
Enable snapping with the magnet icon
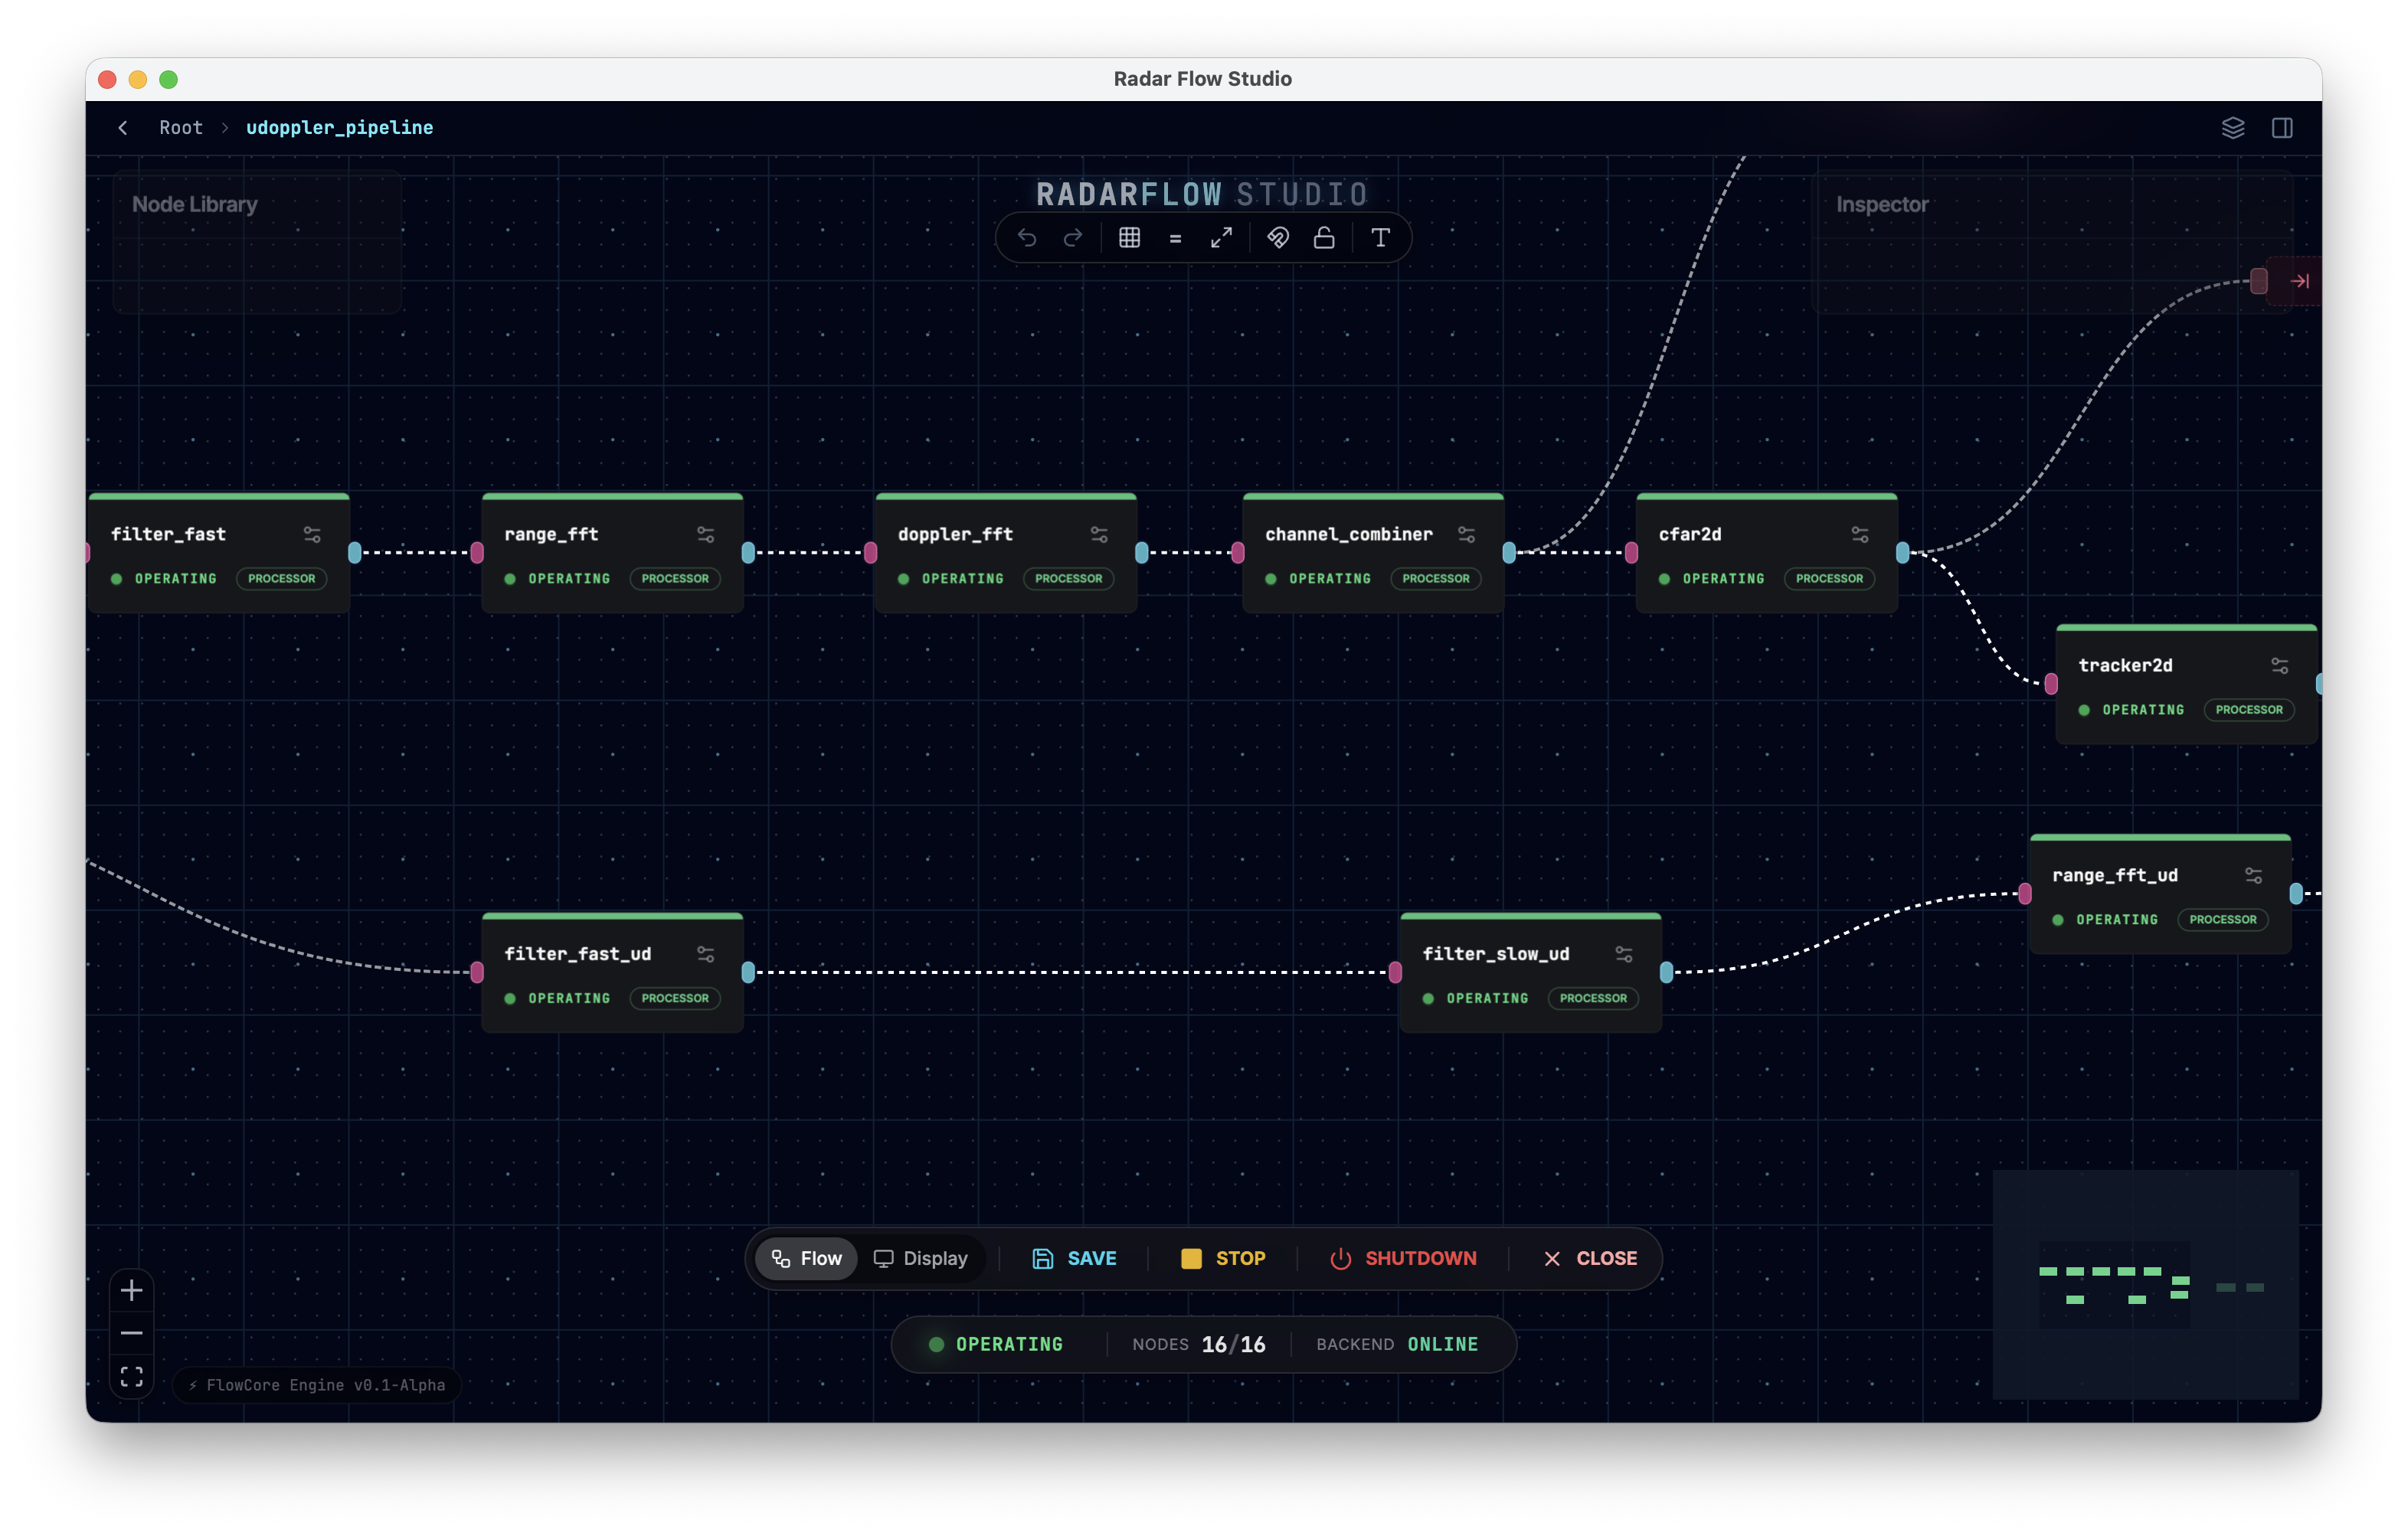(x=1277, y=237)
